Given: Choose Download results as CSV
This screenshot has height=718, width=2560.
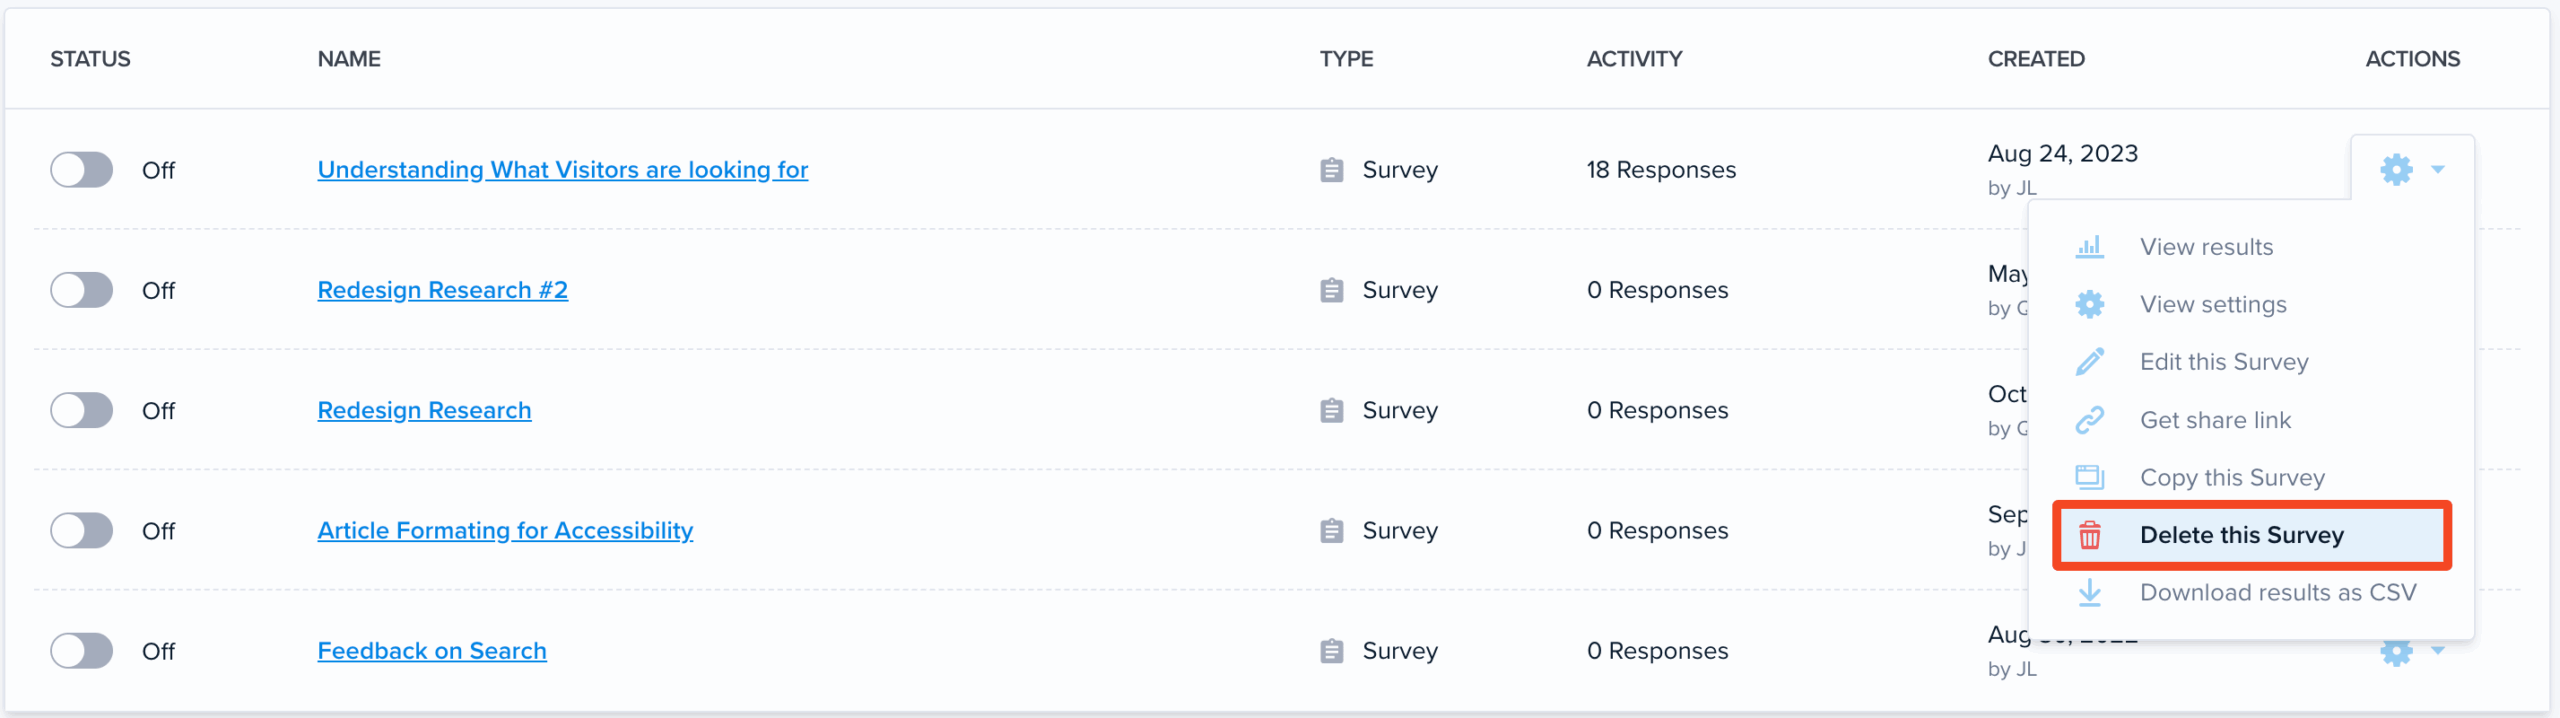Looking at the screenshot, I should click(2277, 592).
